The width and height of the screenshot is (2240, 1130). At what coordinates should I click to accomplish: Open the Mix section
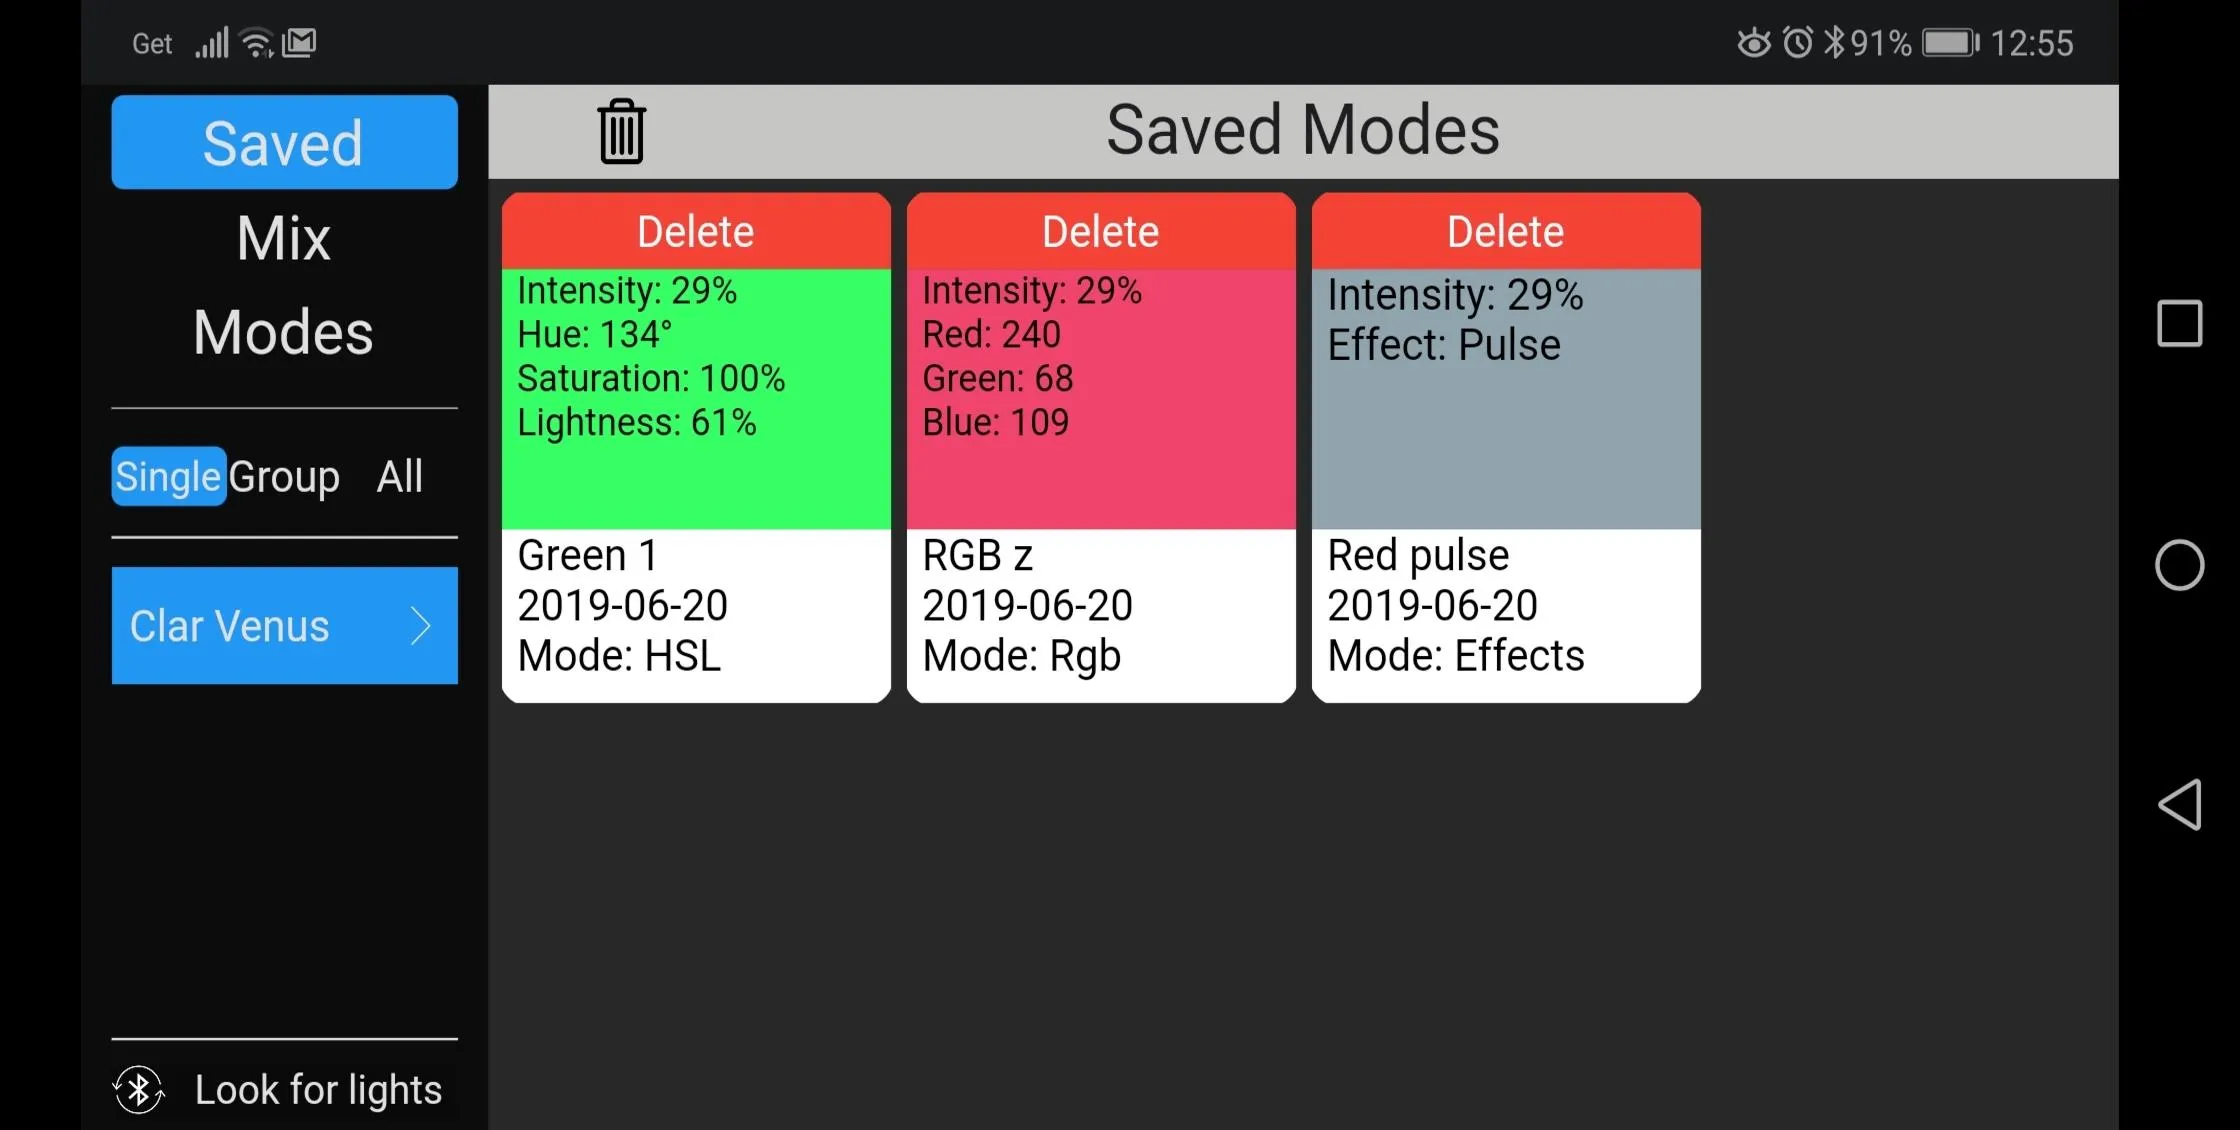(284, 236)
